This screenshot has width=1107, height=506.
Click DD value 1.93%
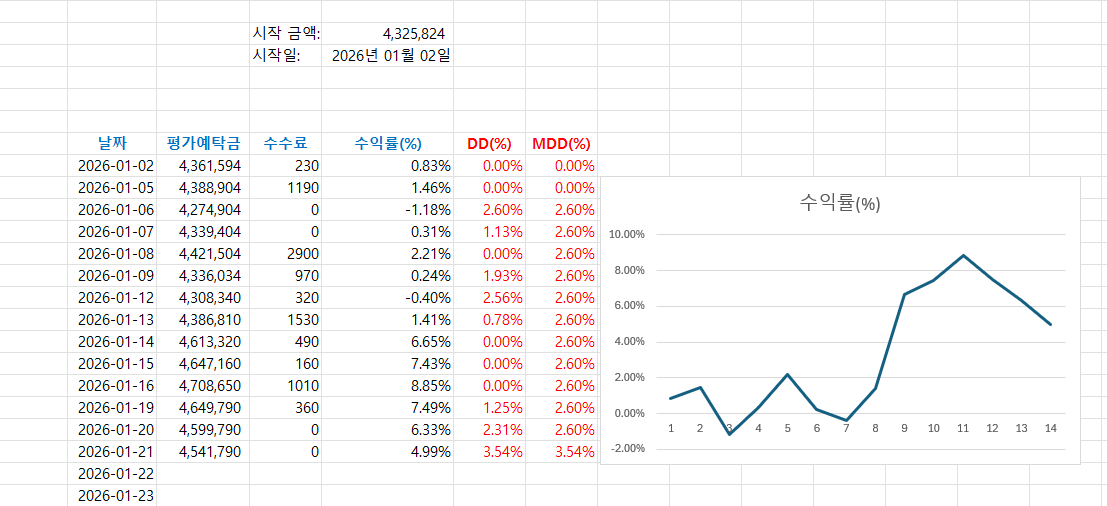(503, 275)
